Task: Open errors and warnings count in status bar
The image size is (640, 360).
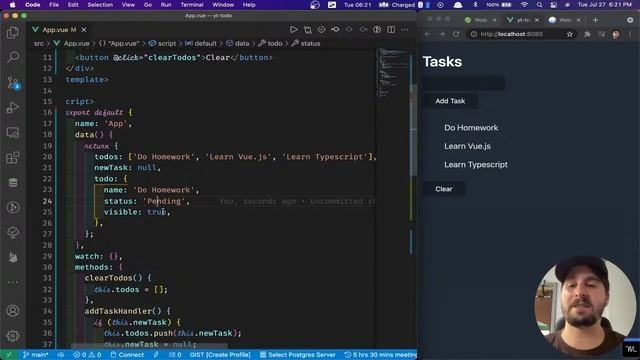Action: click(x=87, y=355)
